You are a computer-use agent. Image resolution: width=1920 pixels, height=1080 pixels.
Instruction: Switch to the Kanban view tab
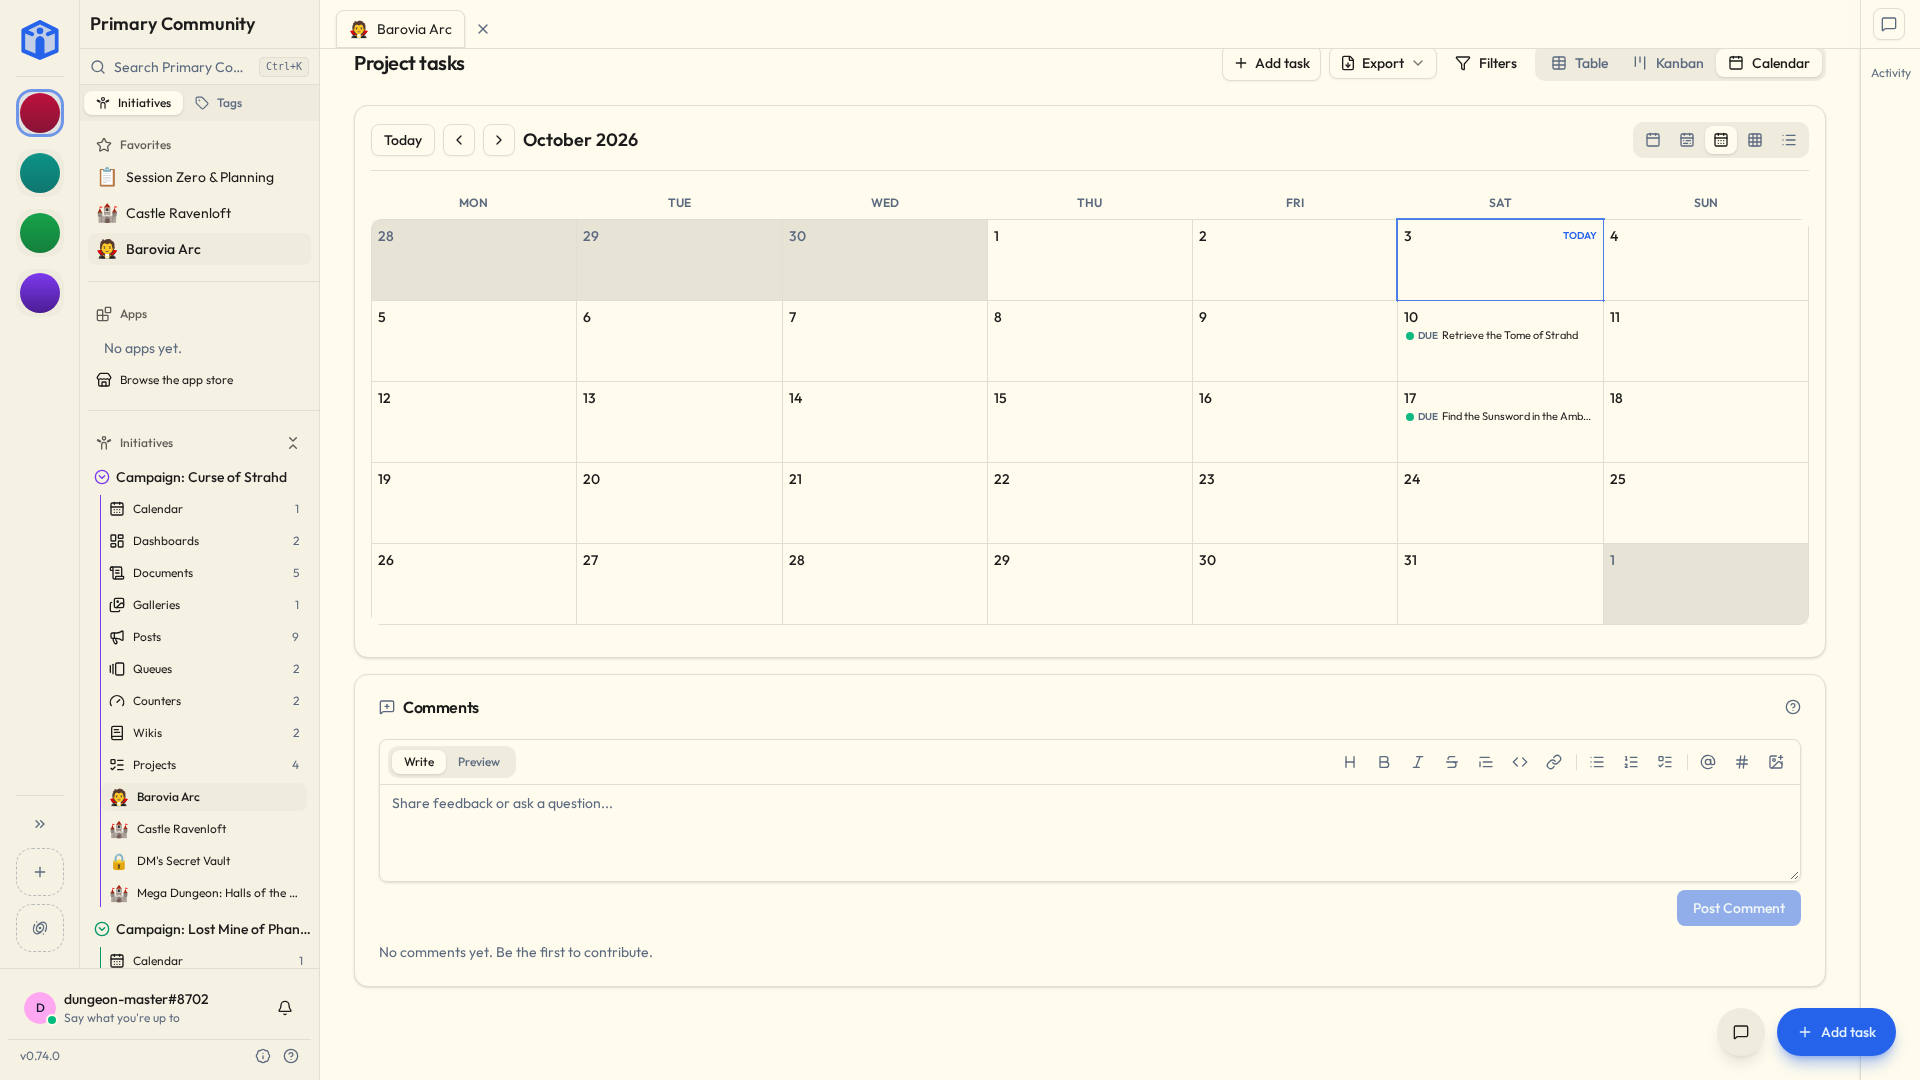pyautogui.click(x=1668, y=63)
